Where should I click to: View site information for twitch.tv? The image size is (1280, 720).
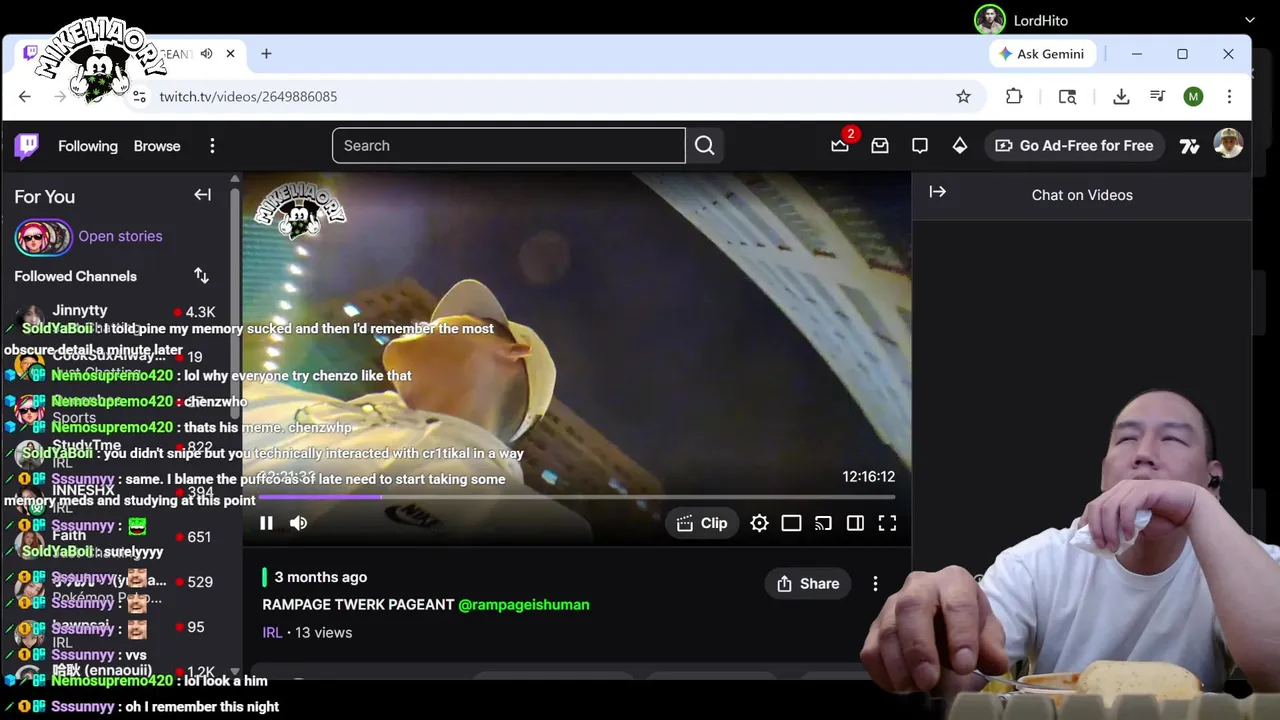(x=139, y=97)
